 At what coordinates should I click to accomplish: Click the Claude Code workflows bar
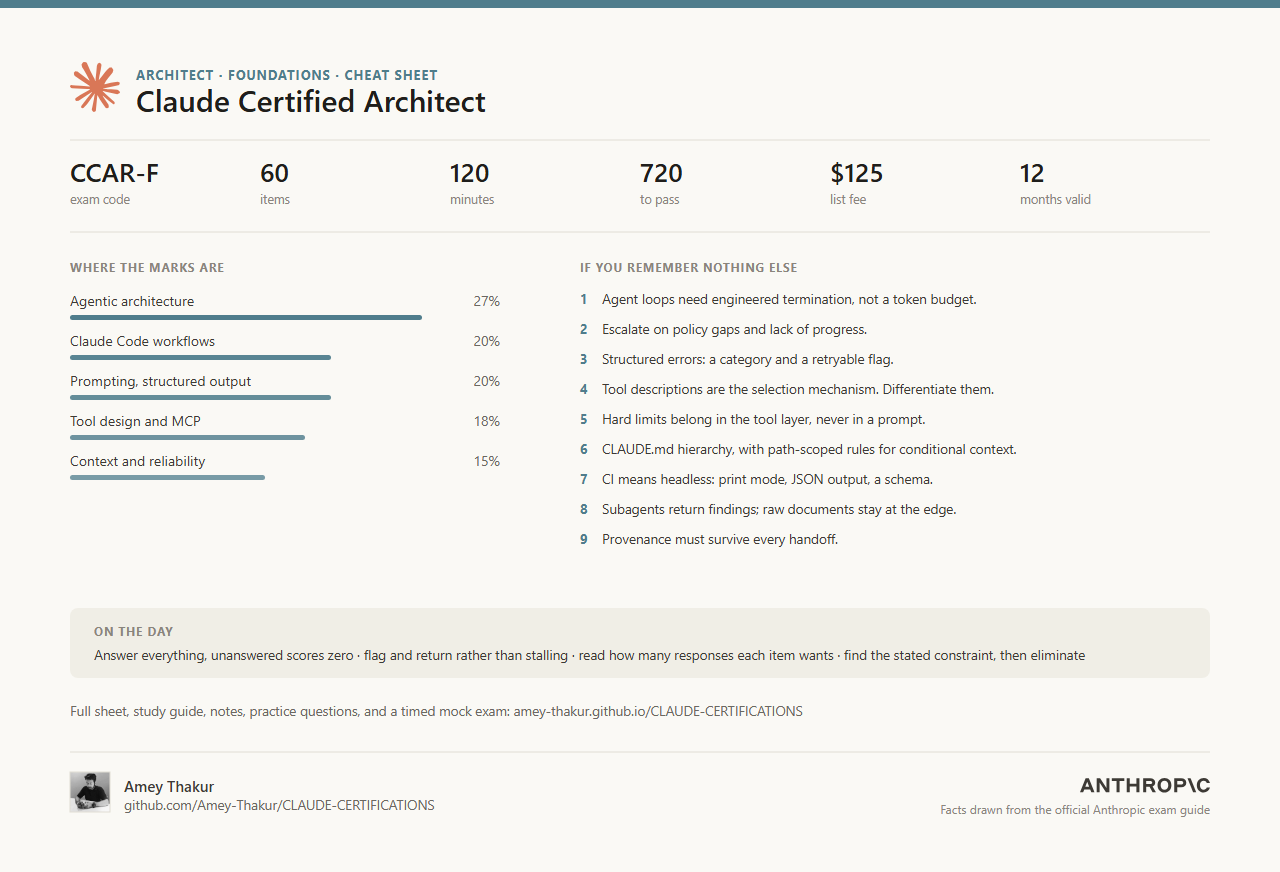click(200, 358)
